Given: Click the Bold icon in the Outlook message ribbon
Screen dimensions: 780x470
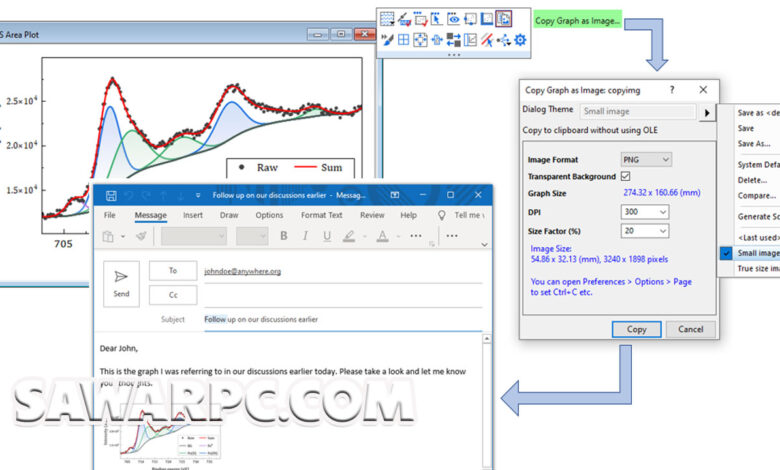Looking at the screenshot, I should [x=284, y=236].
